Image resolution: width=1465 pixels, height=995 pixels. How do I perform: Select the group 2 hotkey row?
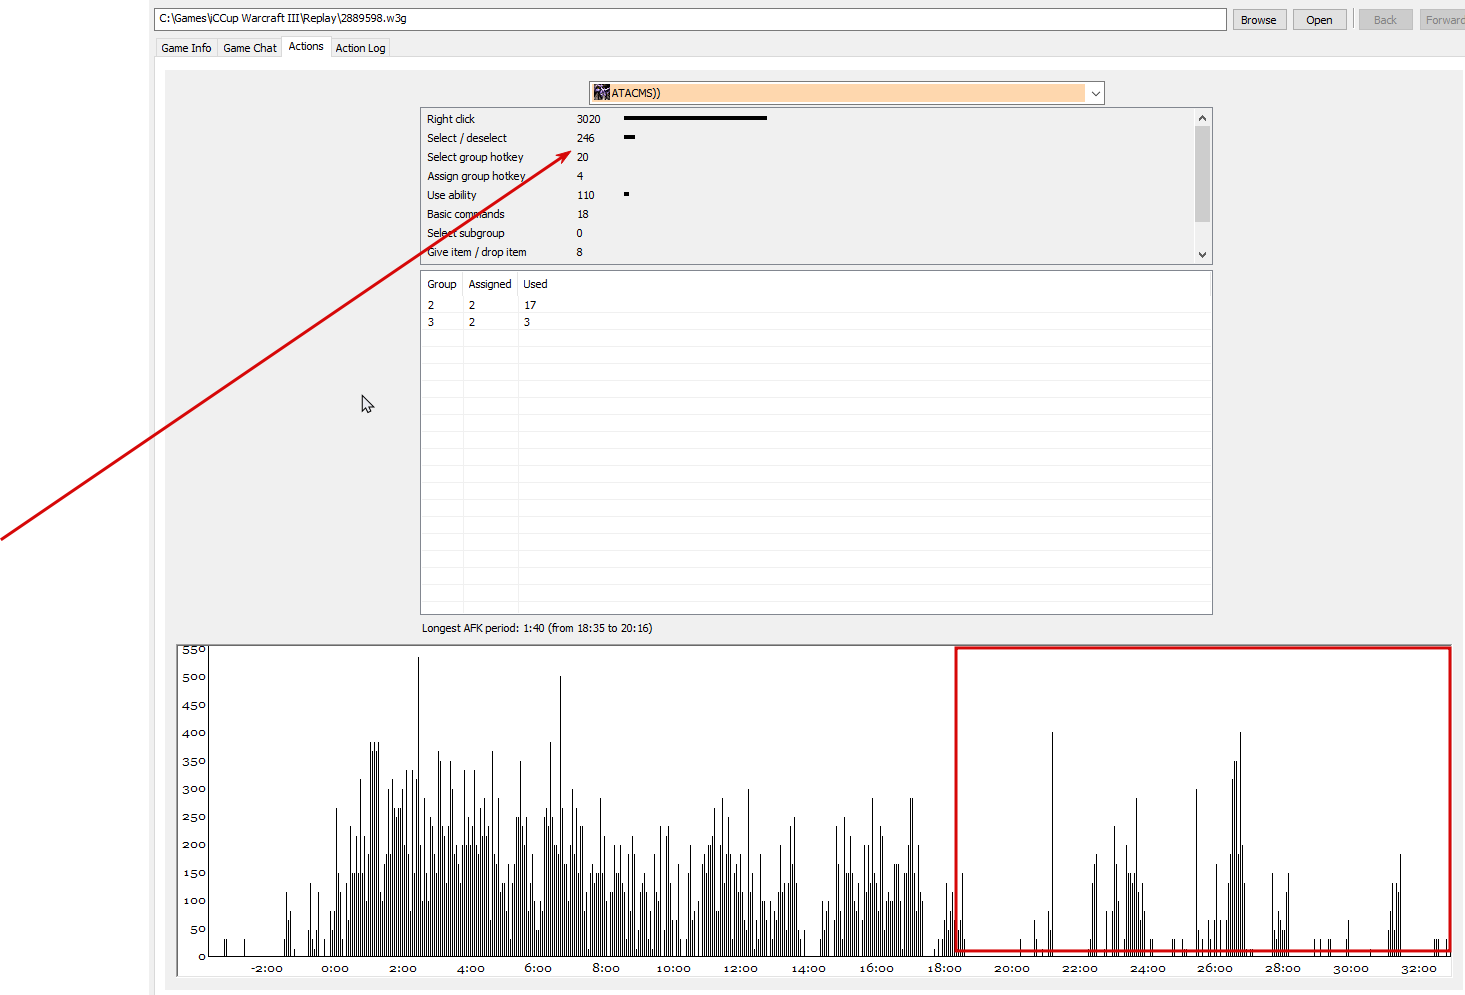(816, 305)
